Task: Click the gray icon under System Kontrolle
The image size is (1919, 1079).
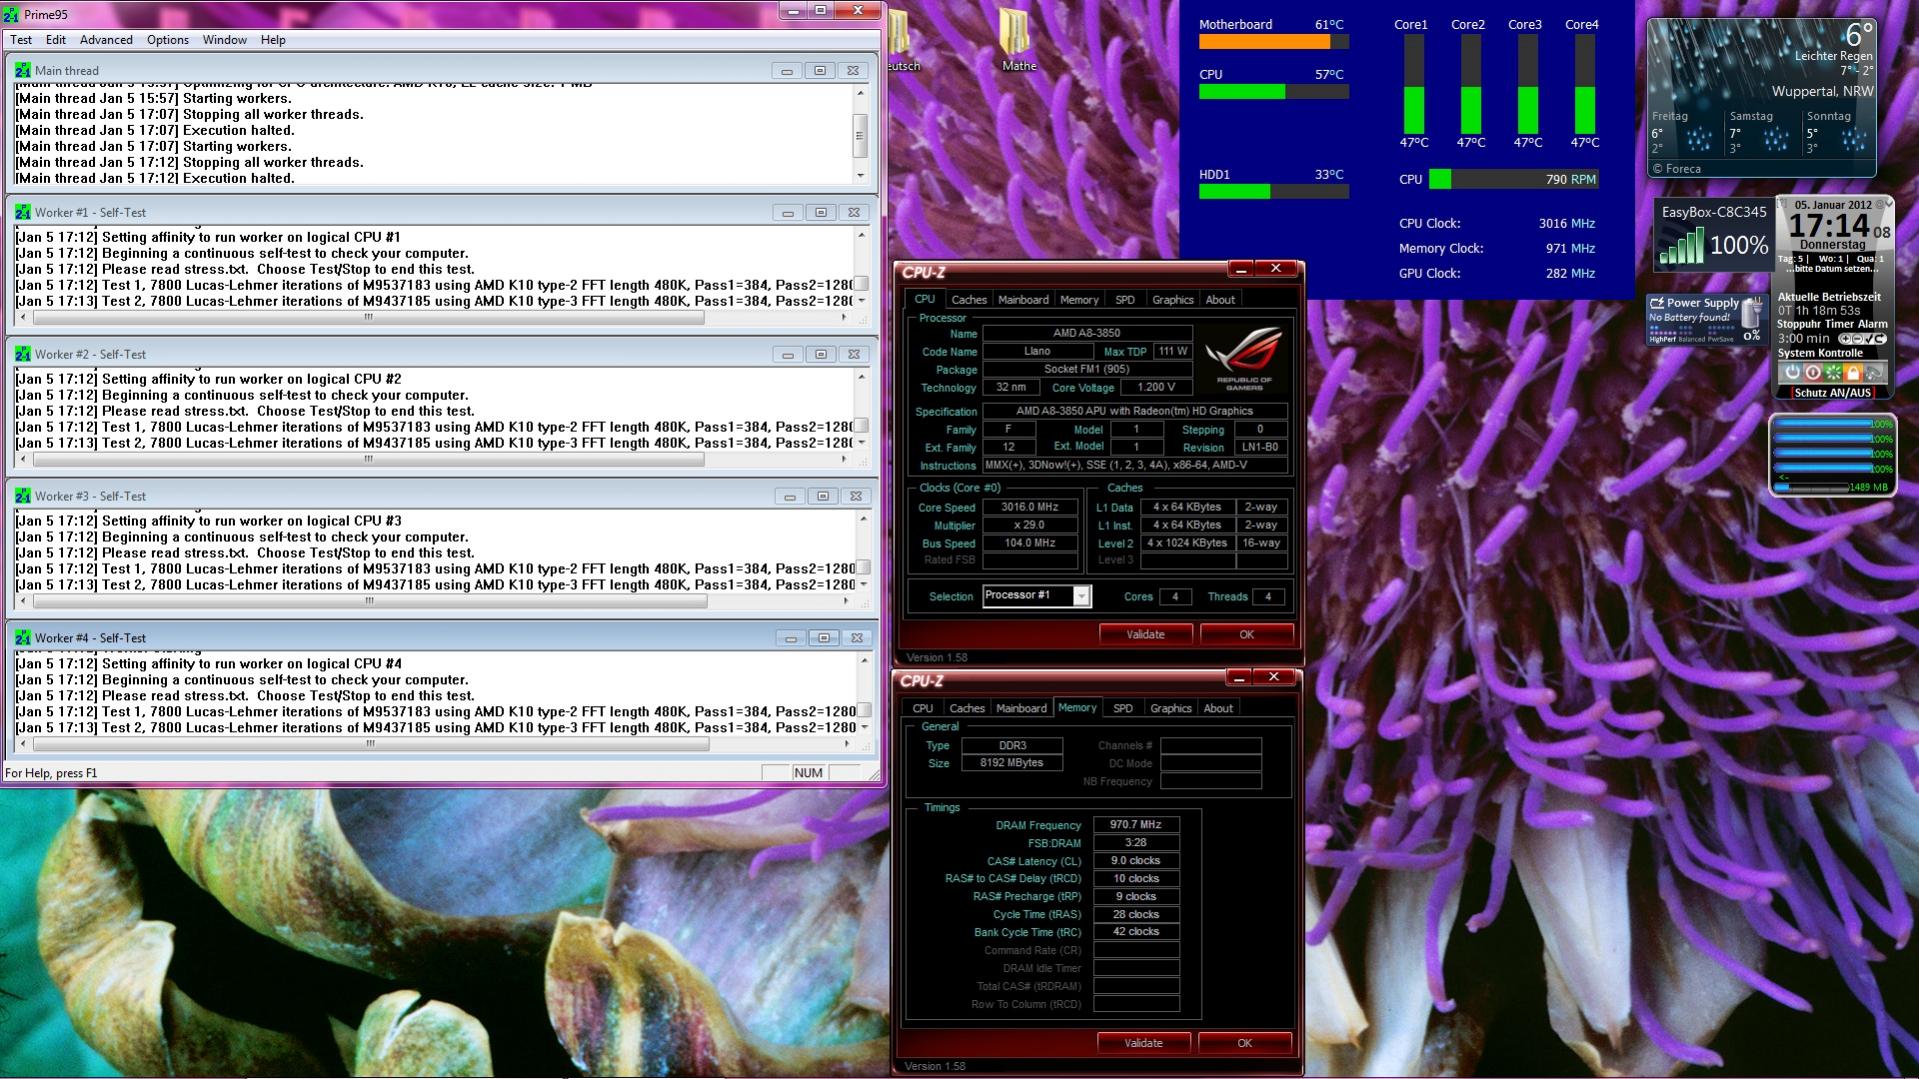Action: pos(1873,372)
